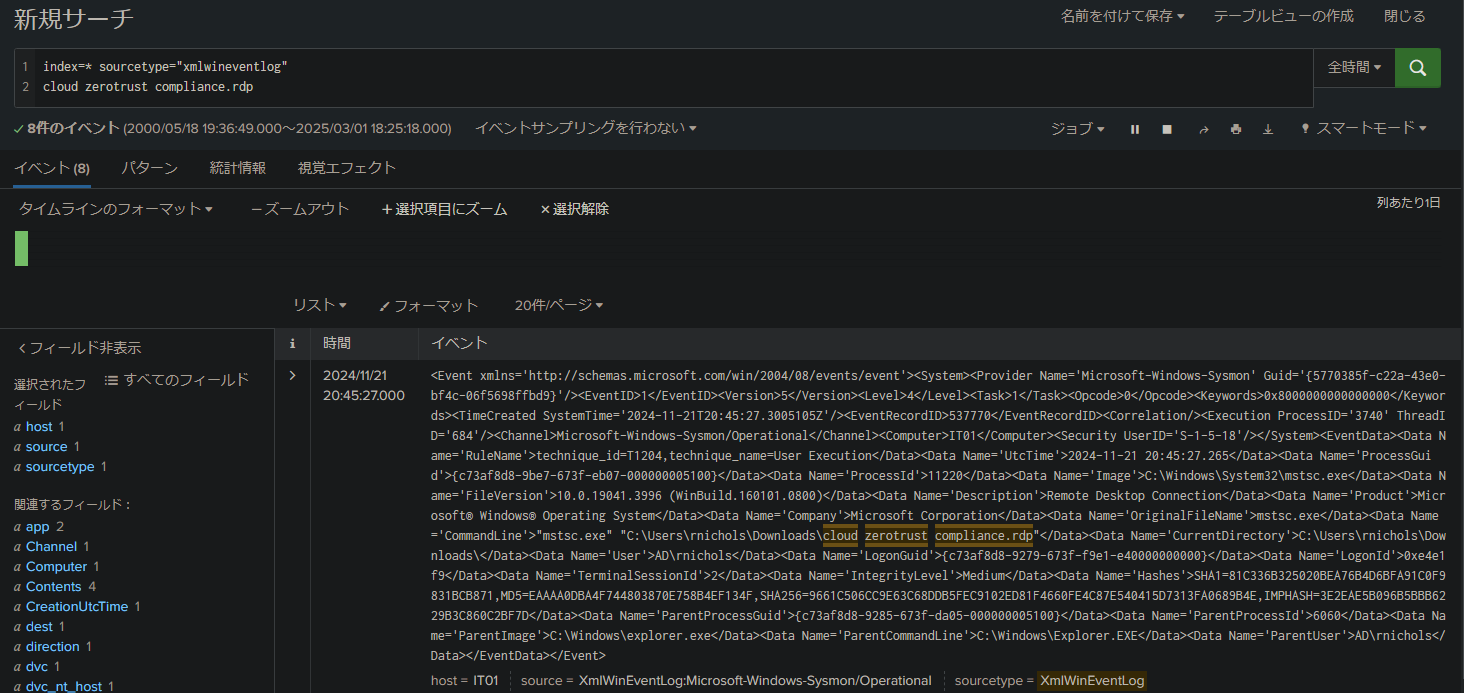Switch to the 統計情報 tab
Screen dimensions: 1464x693
[x=238, y=168]
